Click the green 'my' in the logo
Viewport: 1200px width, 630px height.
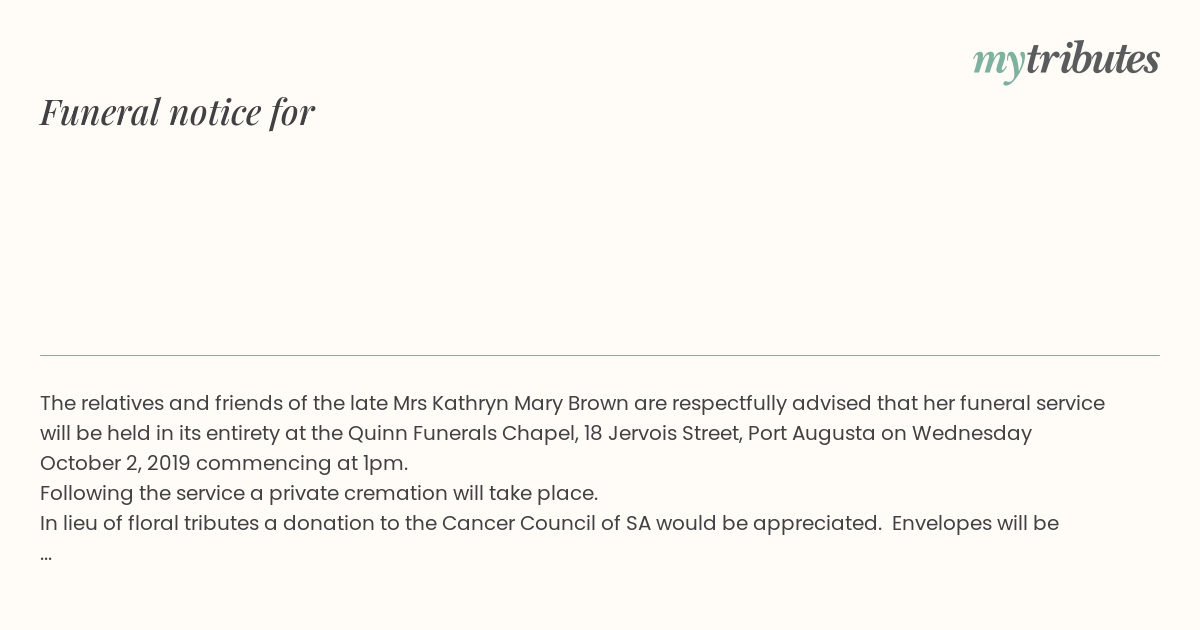tap(999, 64)
